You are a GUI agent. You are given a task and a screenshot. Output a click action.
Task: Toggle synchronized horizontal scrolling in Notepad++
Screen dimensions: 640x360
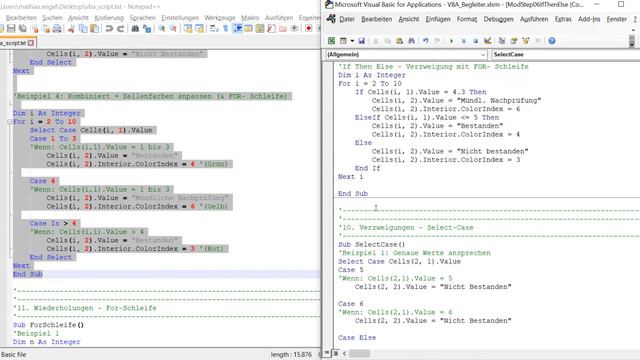click(x=199, y=29)
